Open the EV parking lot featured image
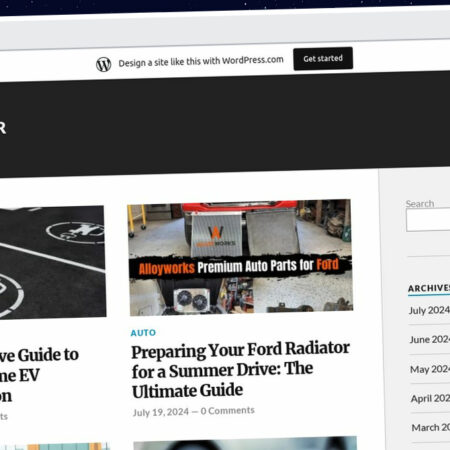Viewport: 450px width, 450px height. pyautogui.click(x=53, y=263)
